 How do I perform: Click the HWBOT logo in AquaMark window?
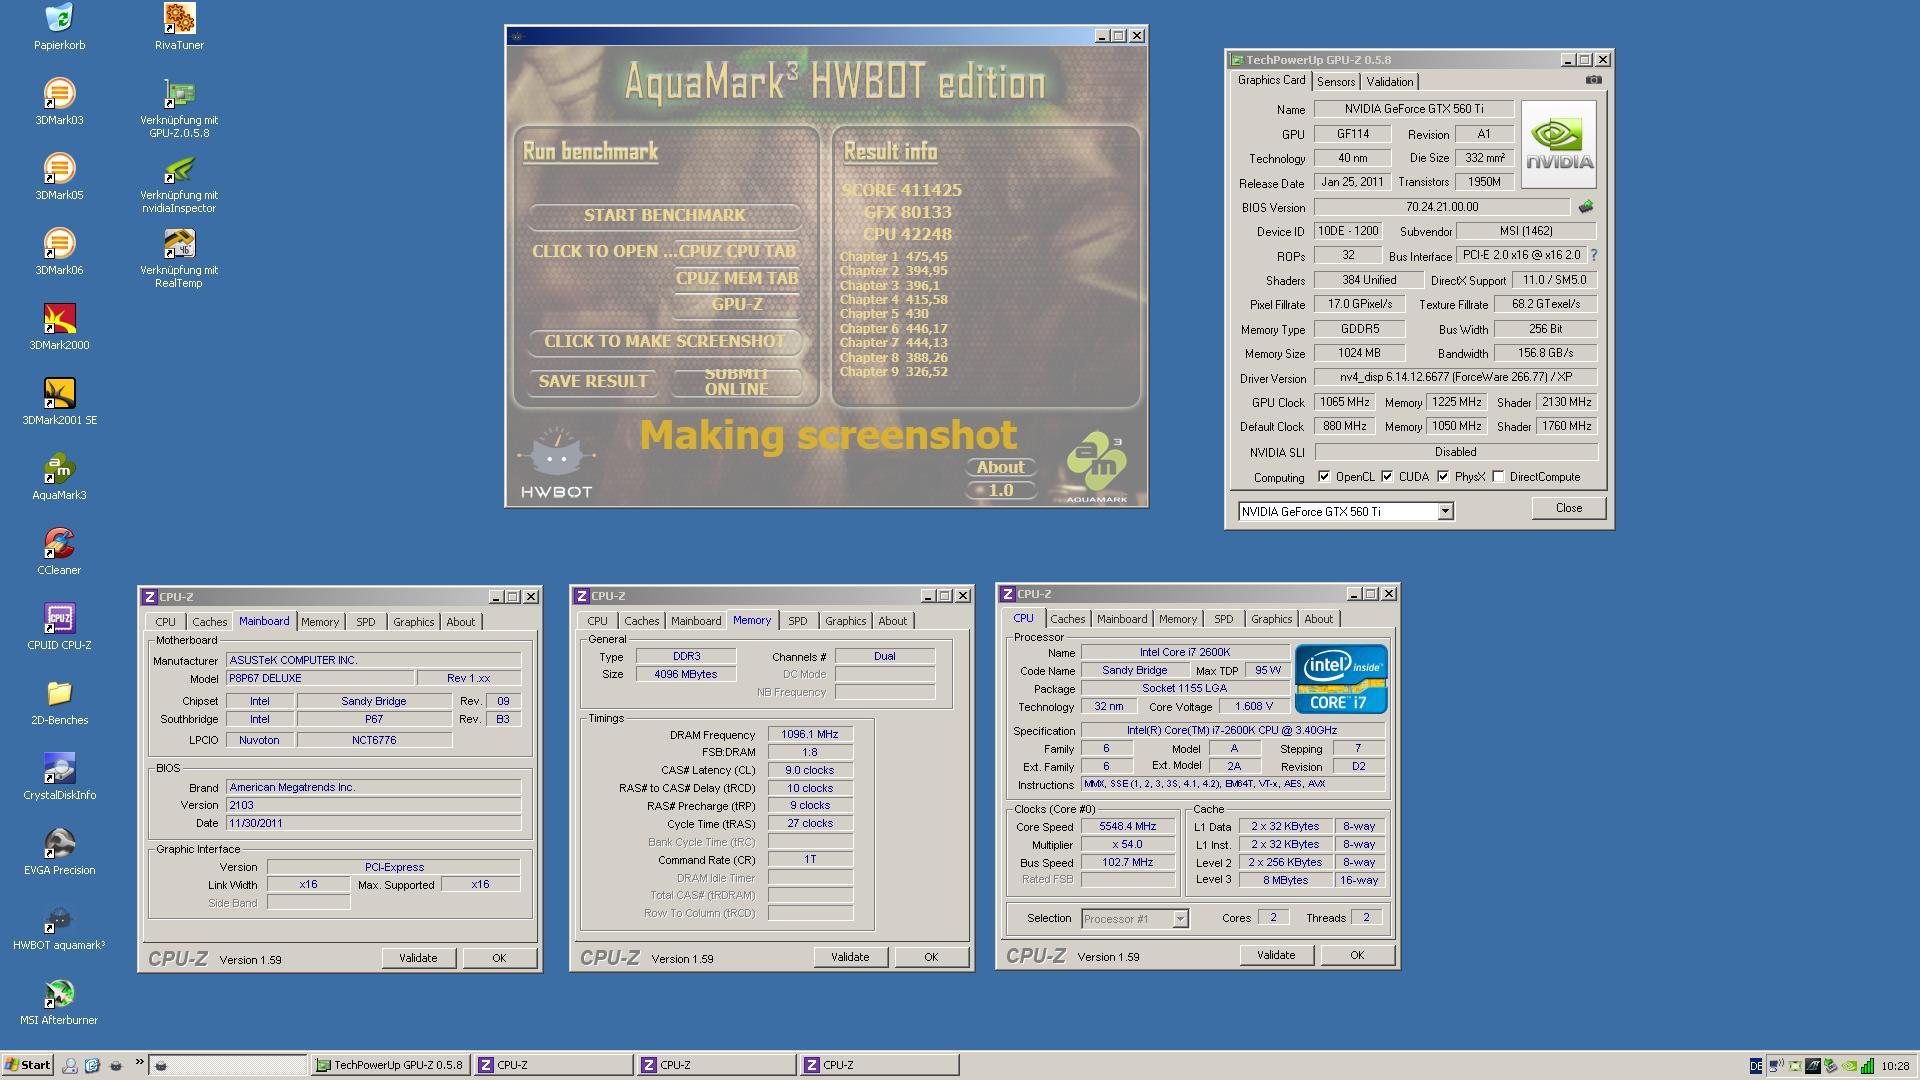click(556, 463)
